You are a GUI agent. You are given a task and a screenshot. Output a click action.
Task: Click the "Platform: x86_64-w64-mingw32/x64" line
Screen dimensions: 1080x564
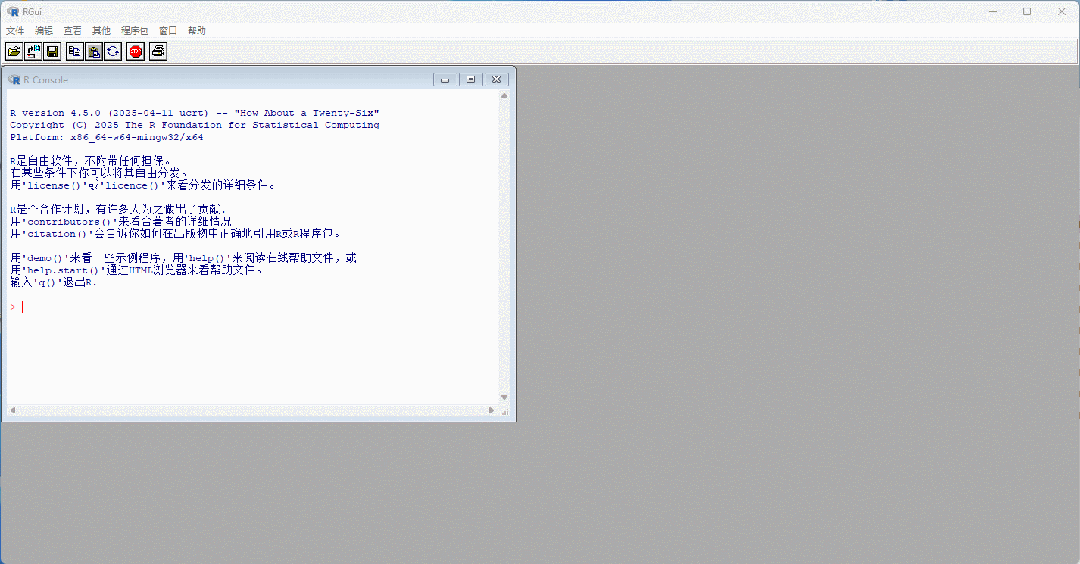pos(107,137)
